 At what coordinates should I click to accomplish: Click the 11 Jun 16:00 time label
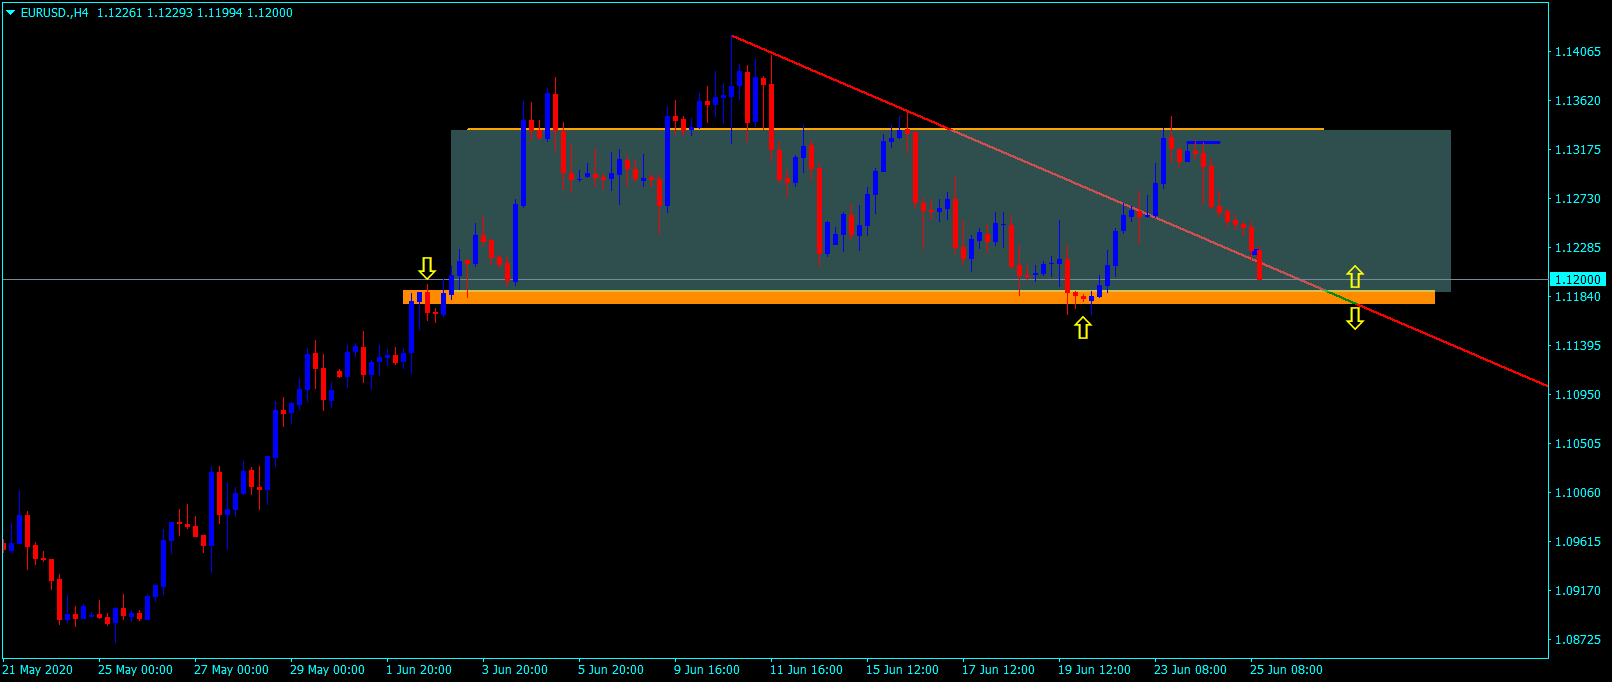806,670
